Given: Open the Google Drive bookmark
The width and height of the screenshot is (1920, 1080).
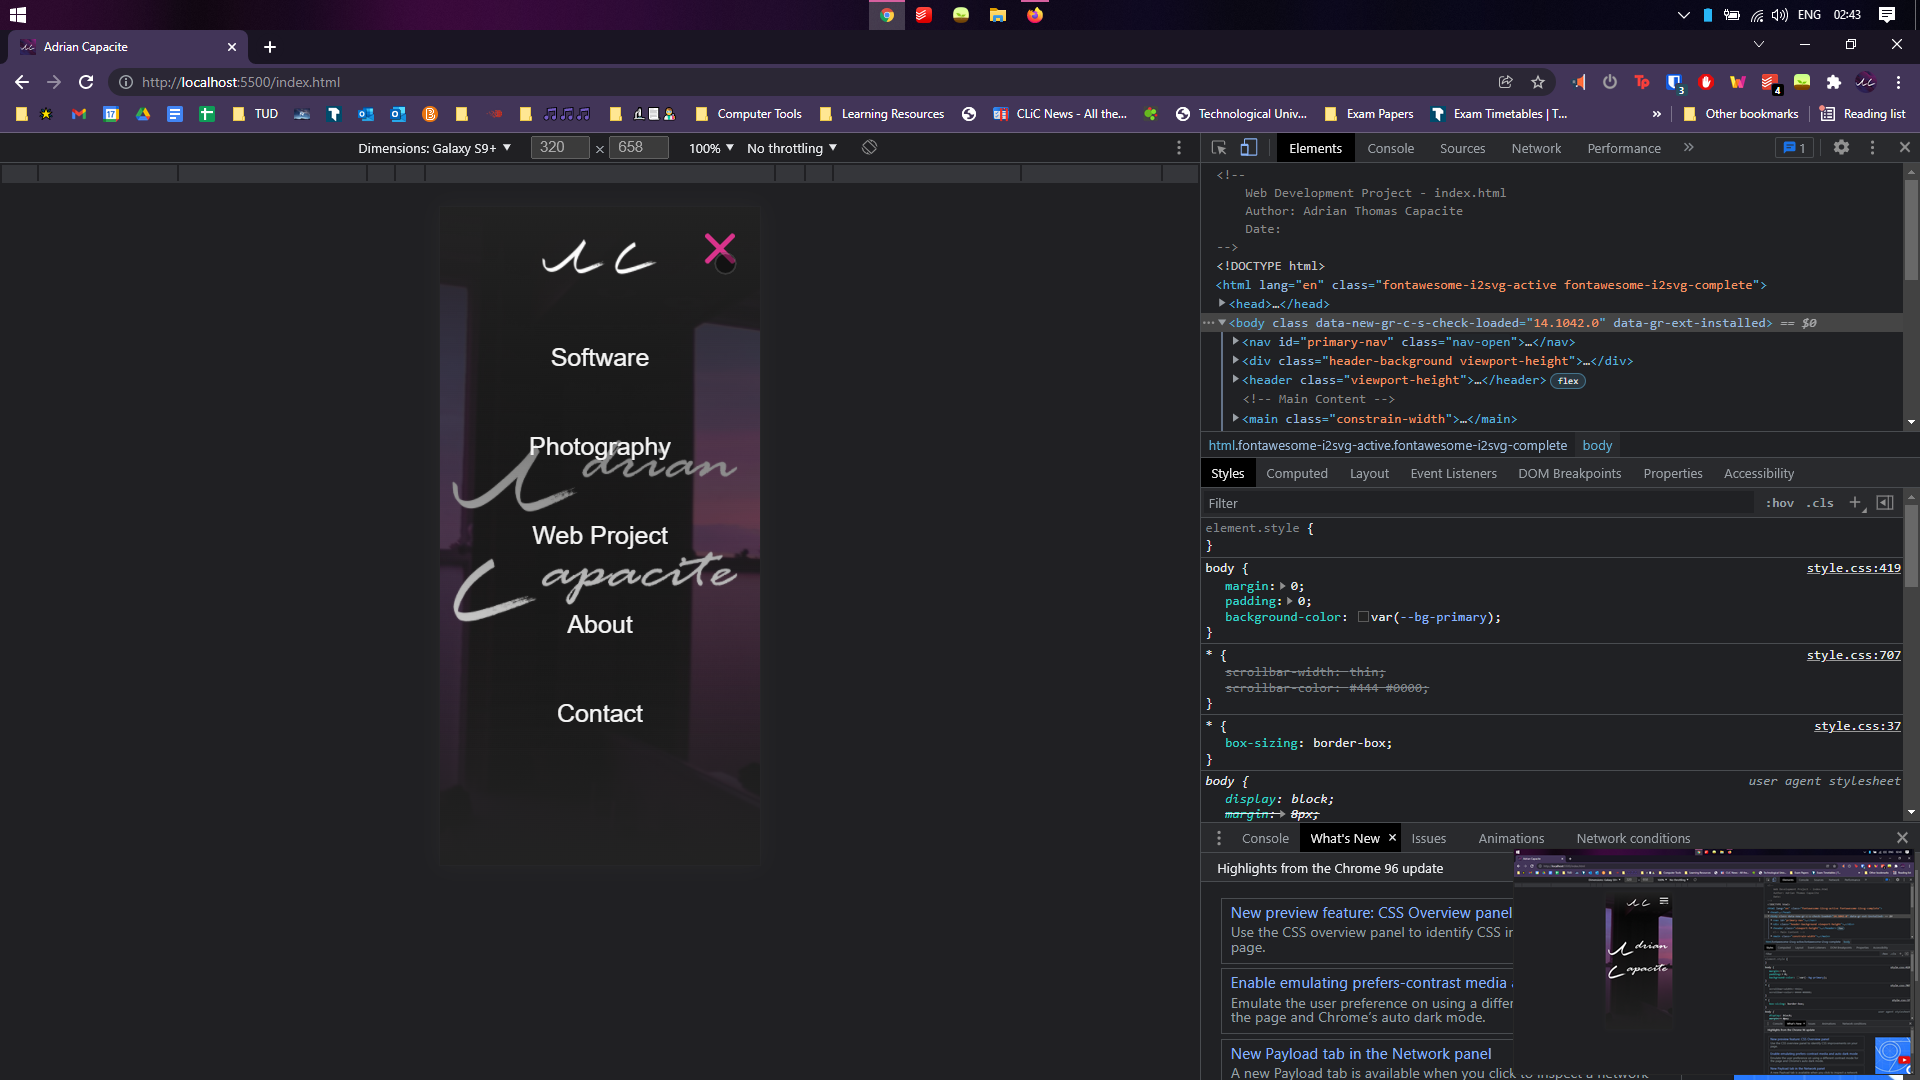Looking at the screenshot, I should coord(143,114).
